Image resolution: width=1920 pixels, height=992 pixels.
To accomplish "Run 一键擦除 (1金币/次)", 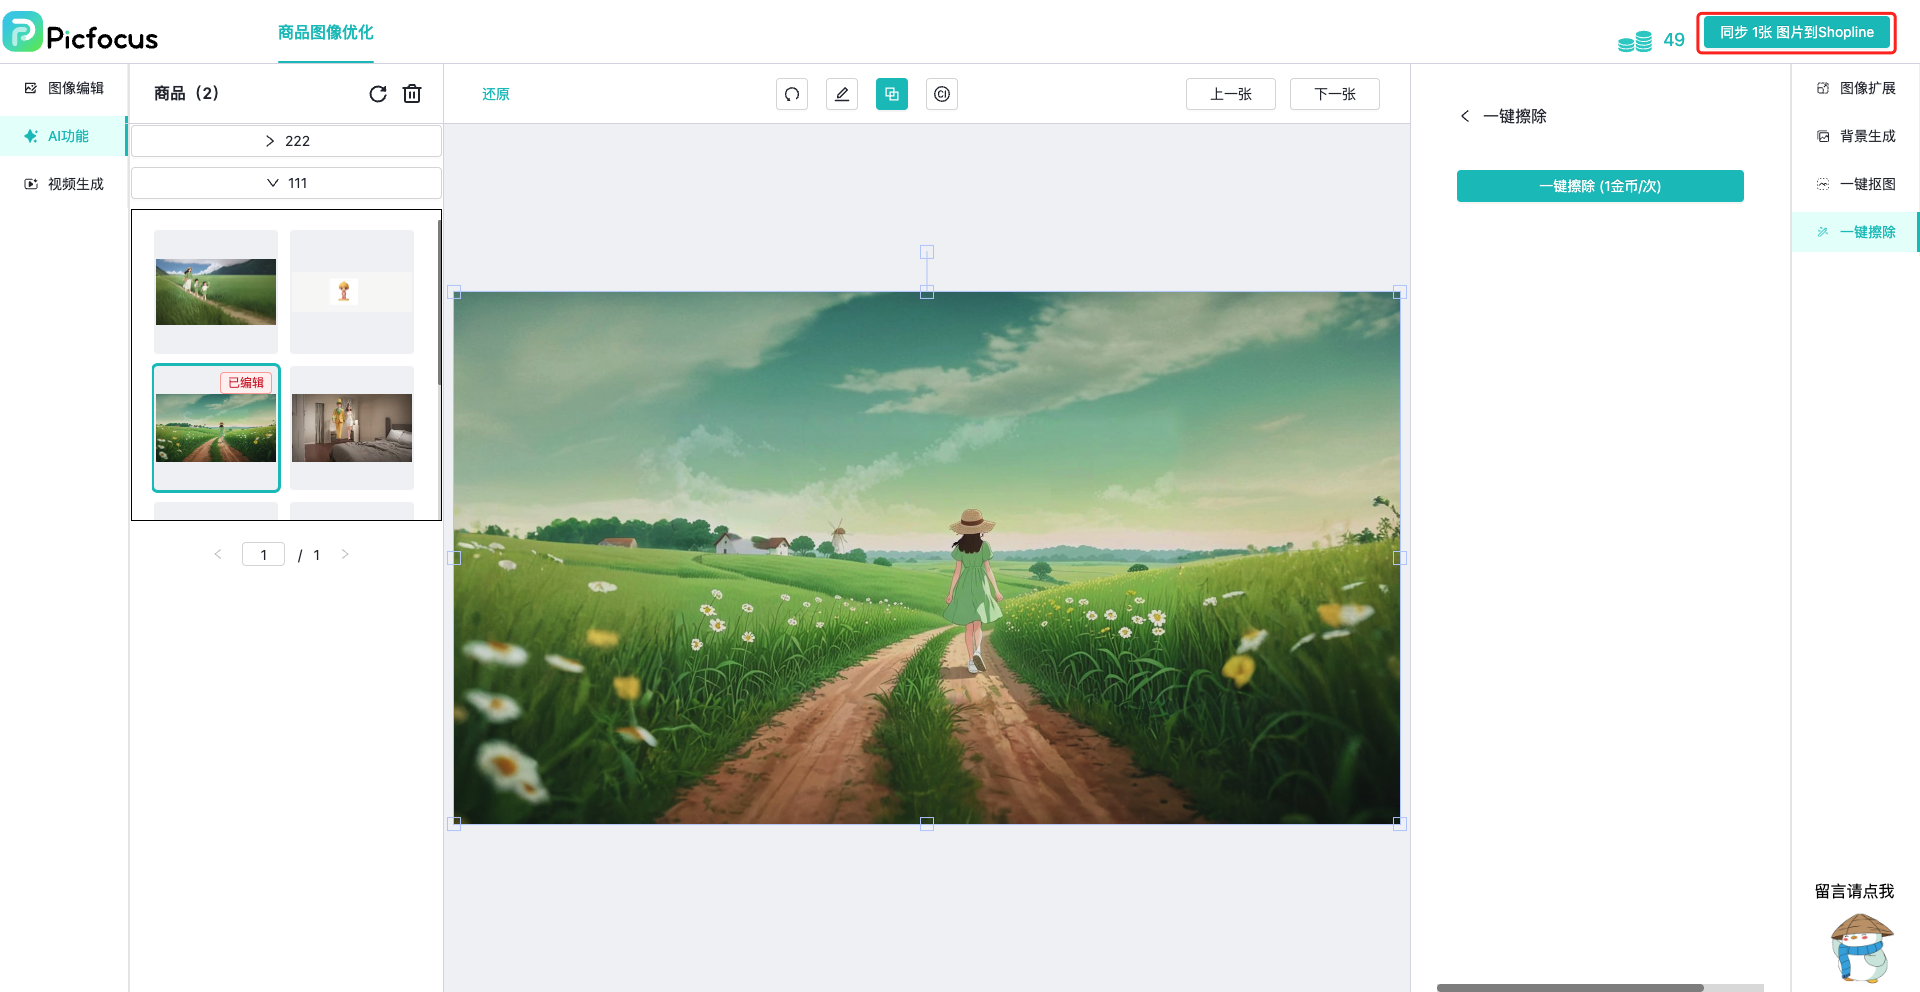I will (x=1600, y=186).
